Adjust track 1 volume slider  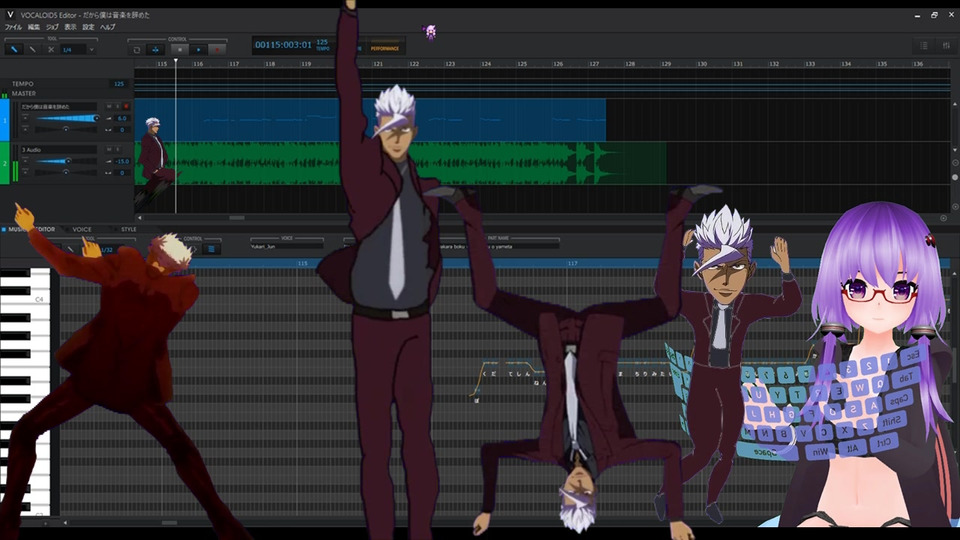(66, 118)
